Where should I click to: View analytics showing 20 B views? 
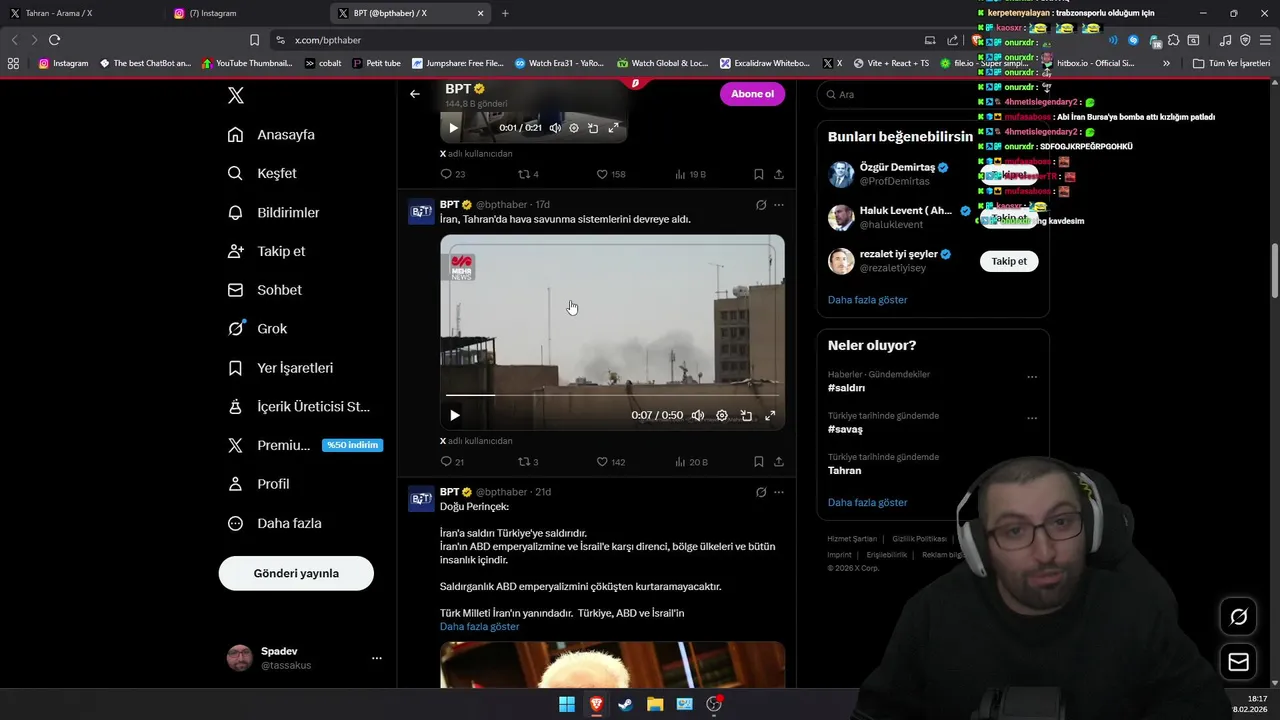tap(691, 462)
